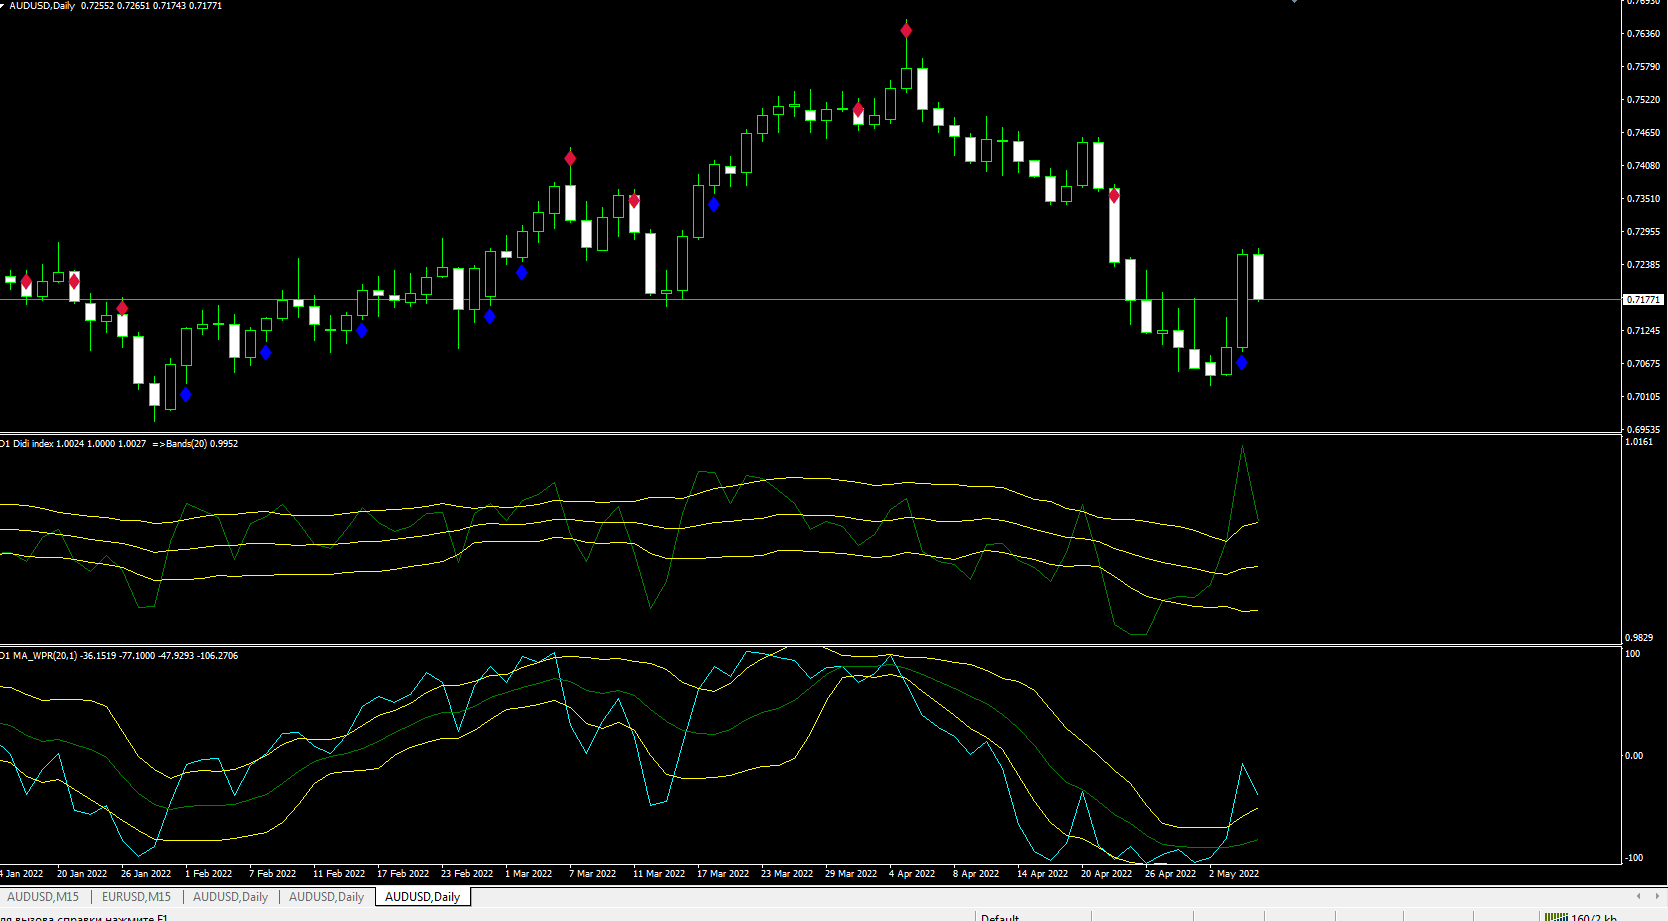Select the active AUDUSD,Daily tab
This screenshot has width=1668, height=921.
pyautogui.click(x=422, y=897)
